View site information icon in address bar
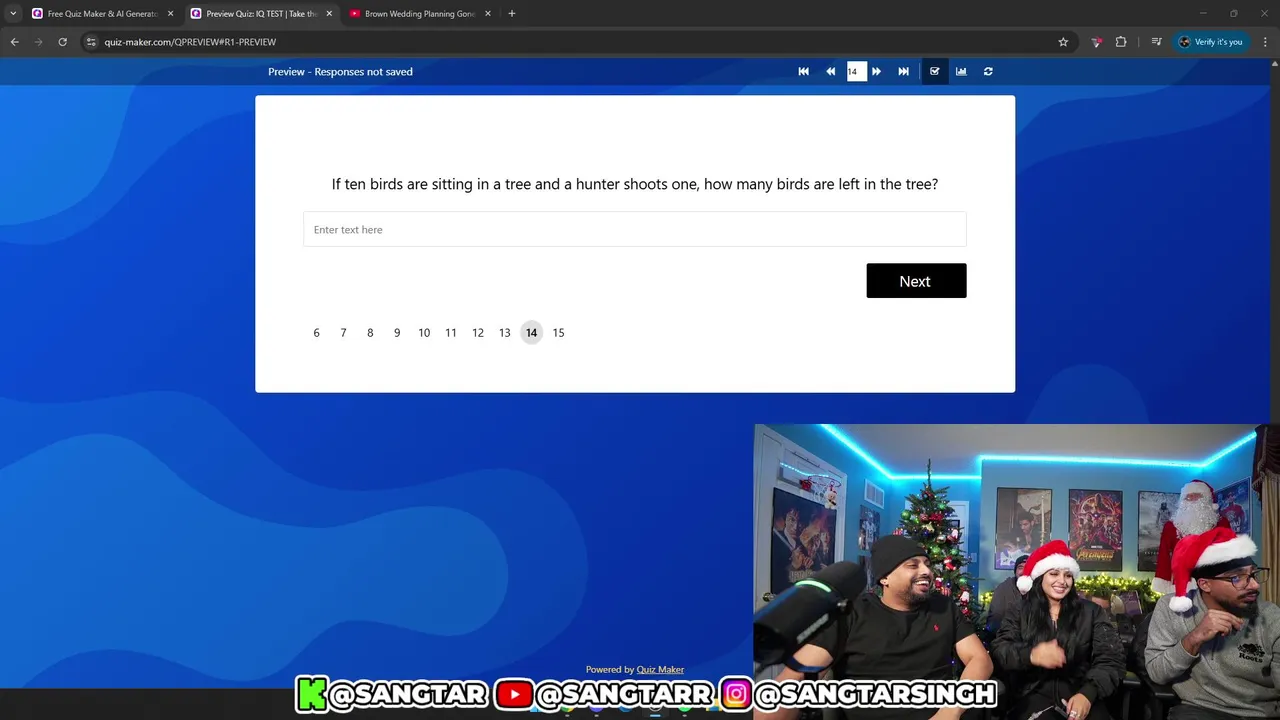The height and width of the screenshot is (720, 1280). point(91,42)
